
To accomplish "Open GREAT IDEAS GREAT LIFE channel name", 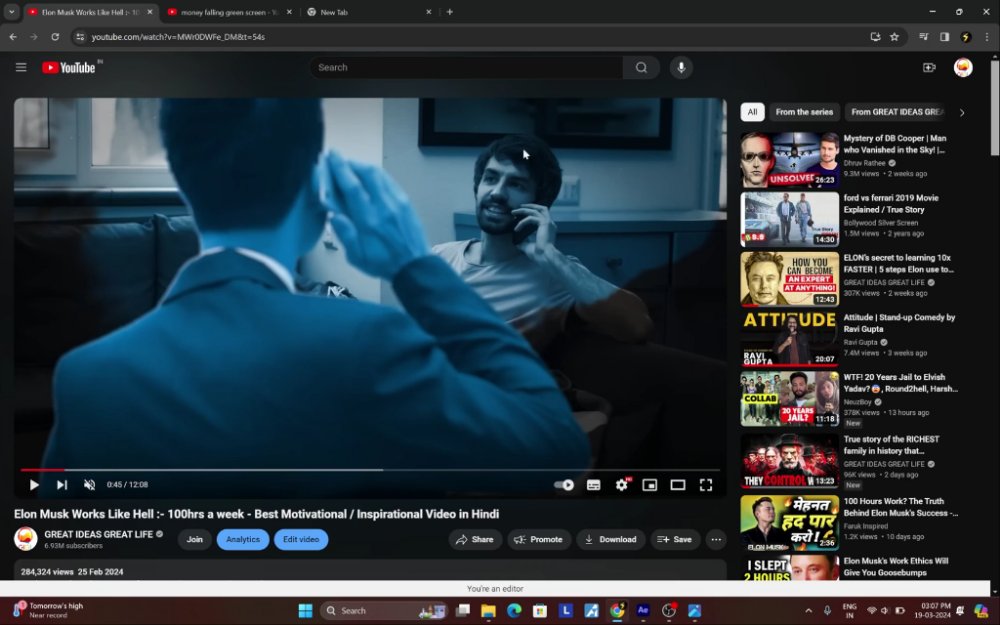I will 99,534.
